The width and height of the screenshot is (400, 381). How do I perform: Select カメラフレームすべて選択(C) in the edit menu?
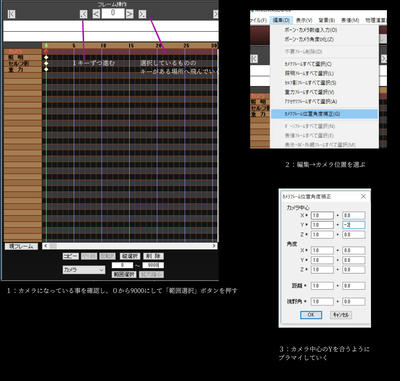(308, 64)
